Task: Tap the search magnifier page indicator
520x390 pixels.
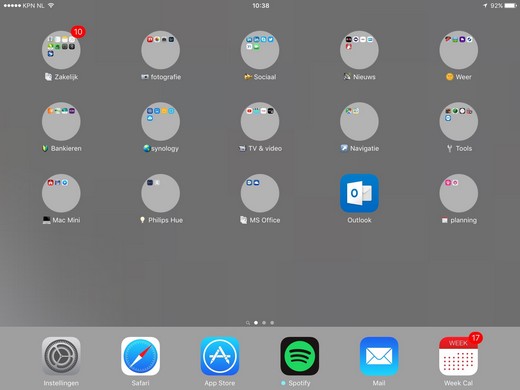Action: [x=248, y=323]
